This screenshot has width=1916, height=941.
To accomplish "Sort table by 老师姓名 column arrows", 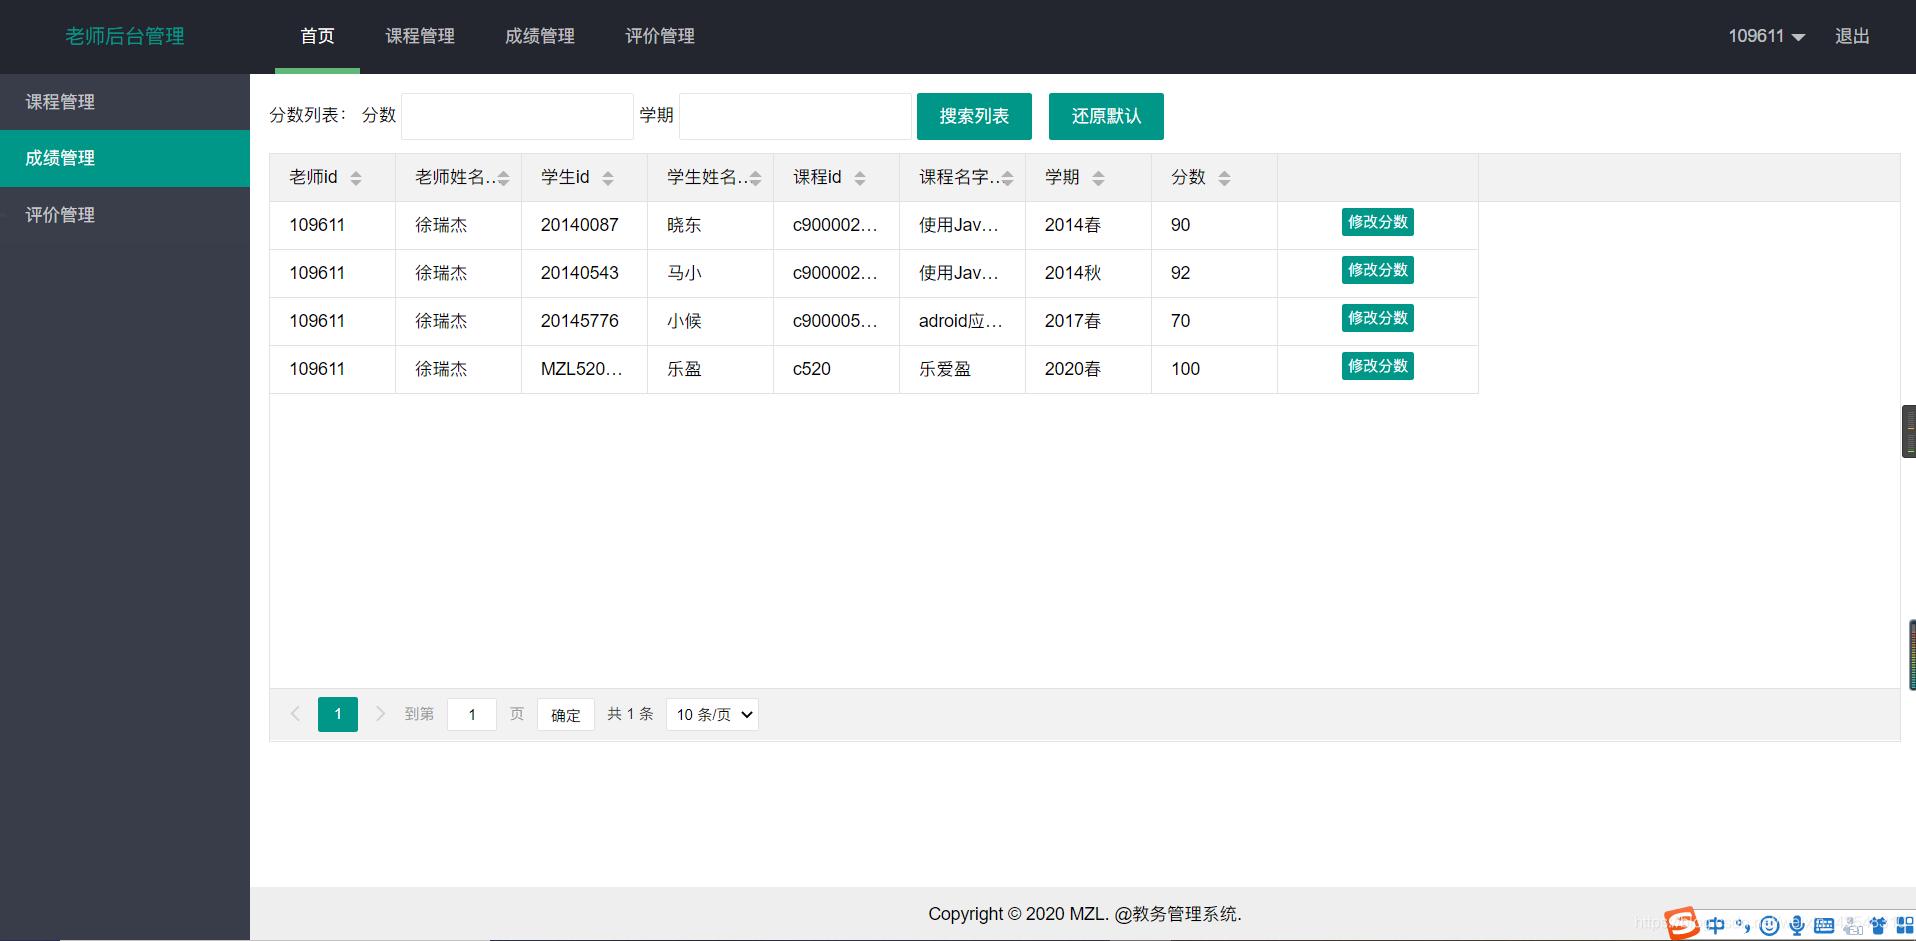I will [504, 178].
